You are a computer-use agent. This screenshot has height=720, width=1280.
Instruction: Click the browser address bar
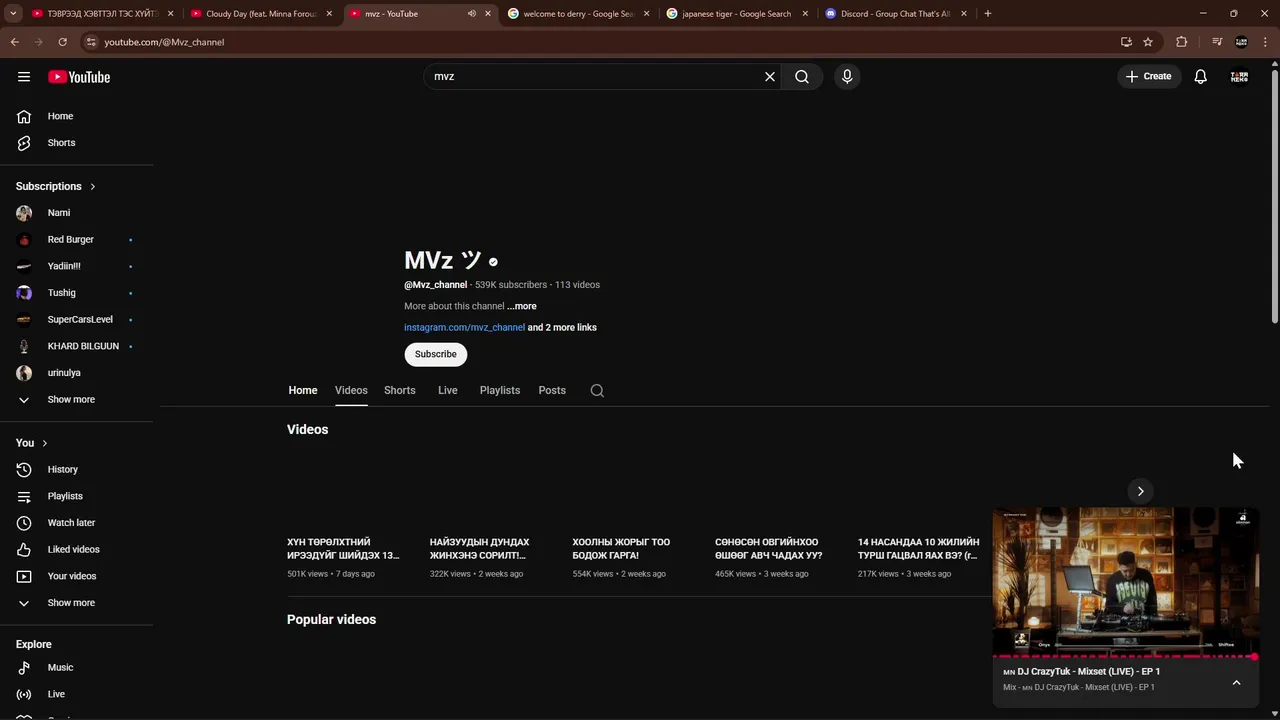pyautogui.click(x=600, y=42)
